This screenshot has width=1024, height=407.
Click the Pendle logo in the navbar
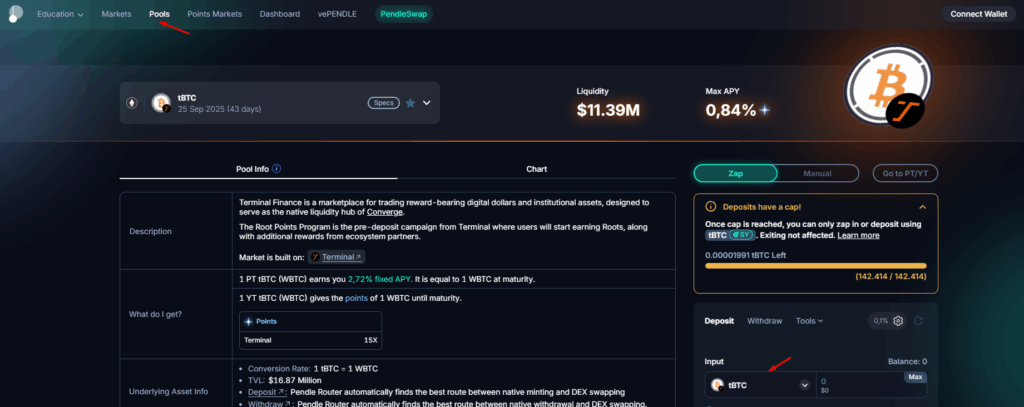click(x=15, y=14)
